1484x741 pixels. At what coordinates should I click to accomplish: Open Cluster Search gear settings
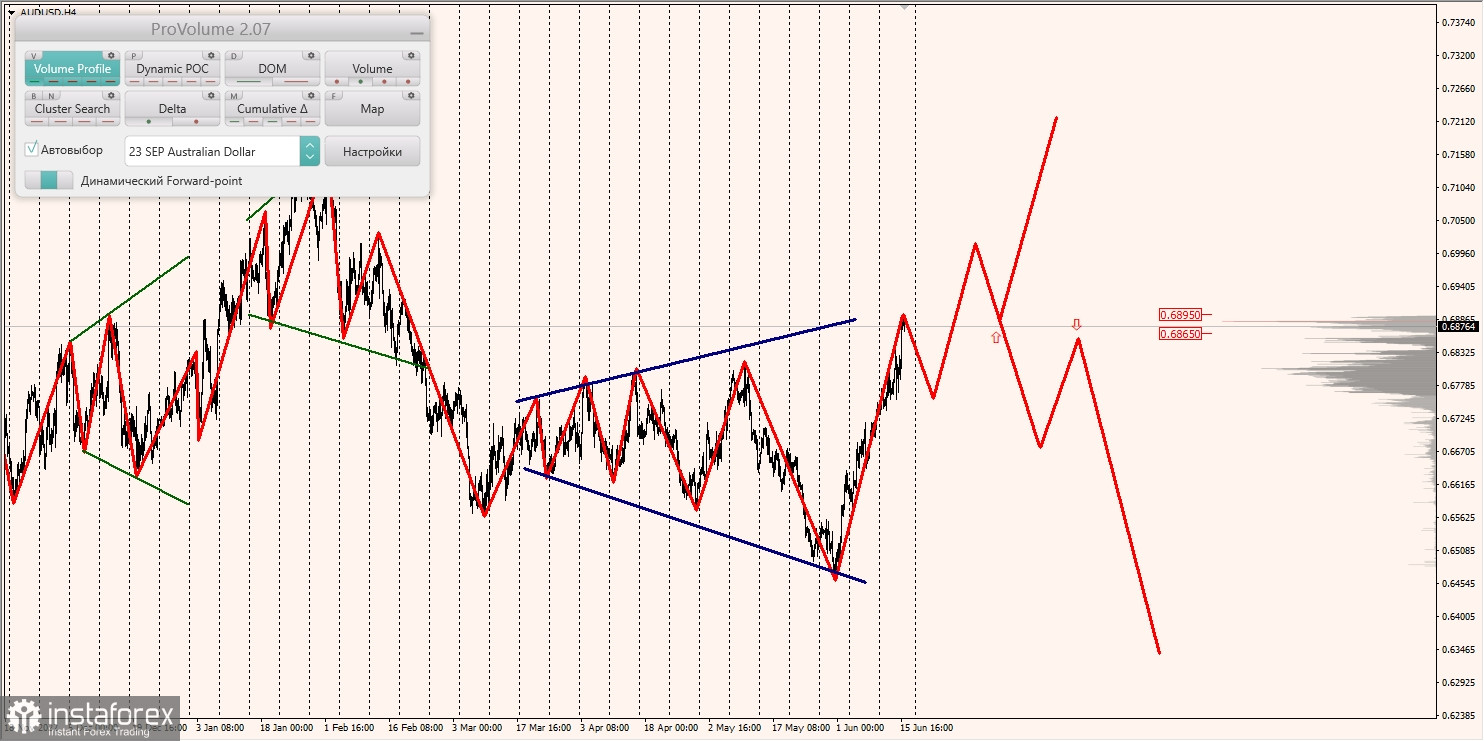pyautogui.click(x=111, y=95)
